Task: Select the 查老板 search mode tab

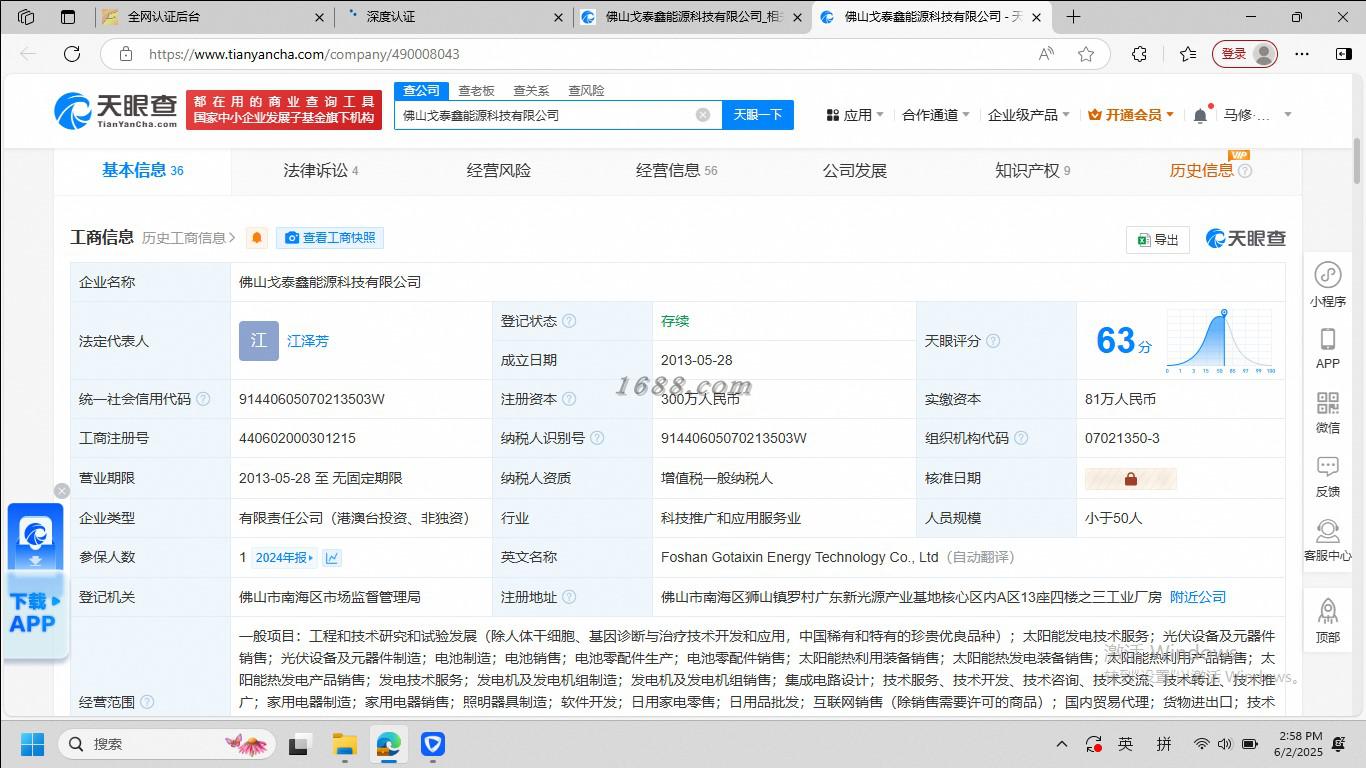Action: (476, 90)
